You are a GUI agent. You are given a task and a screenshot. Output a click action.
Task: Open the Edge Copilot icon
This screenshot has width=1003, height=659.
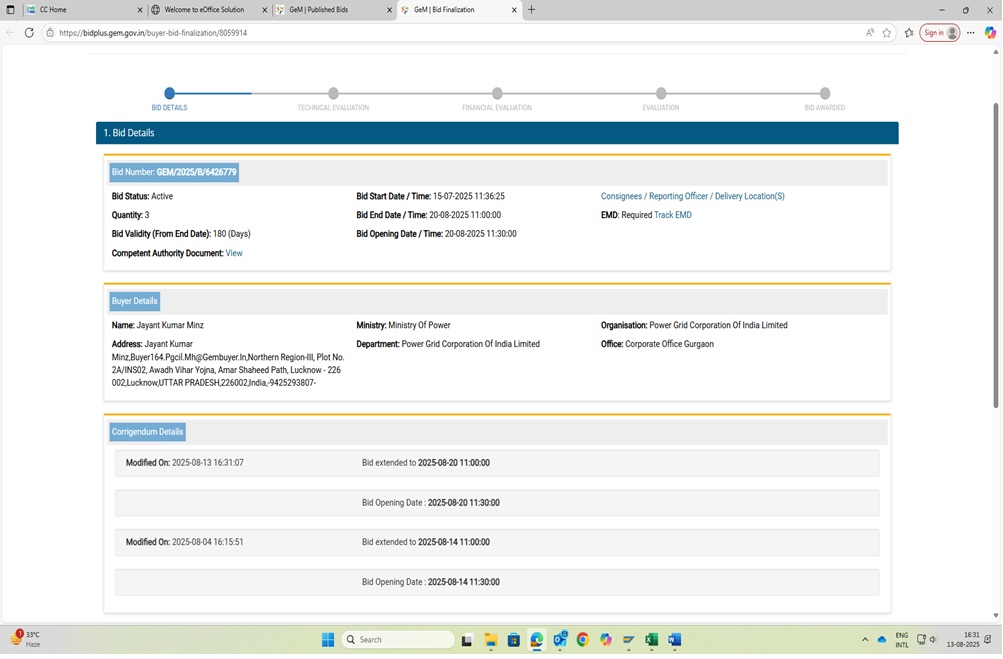click(990, 33)
